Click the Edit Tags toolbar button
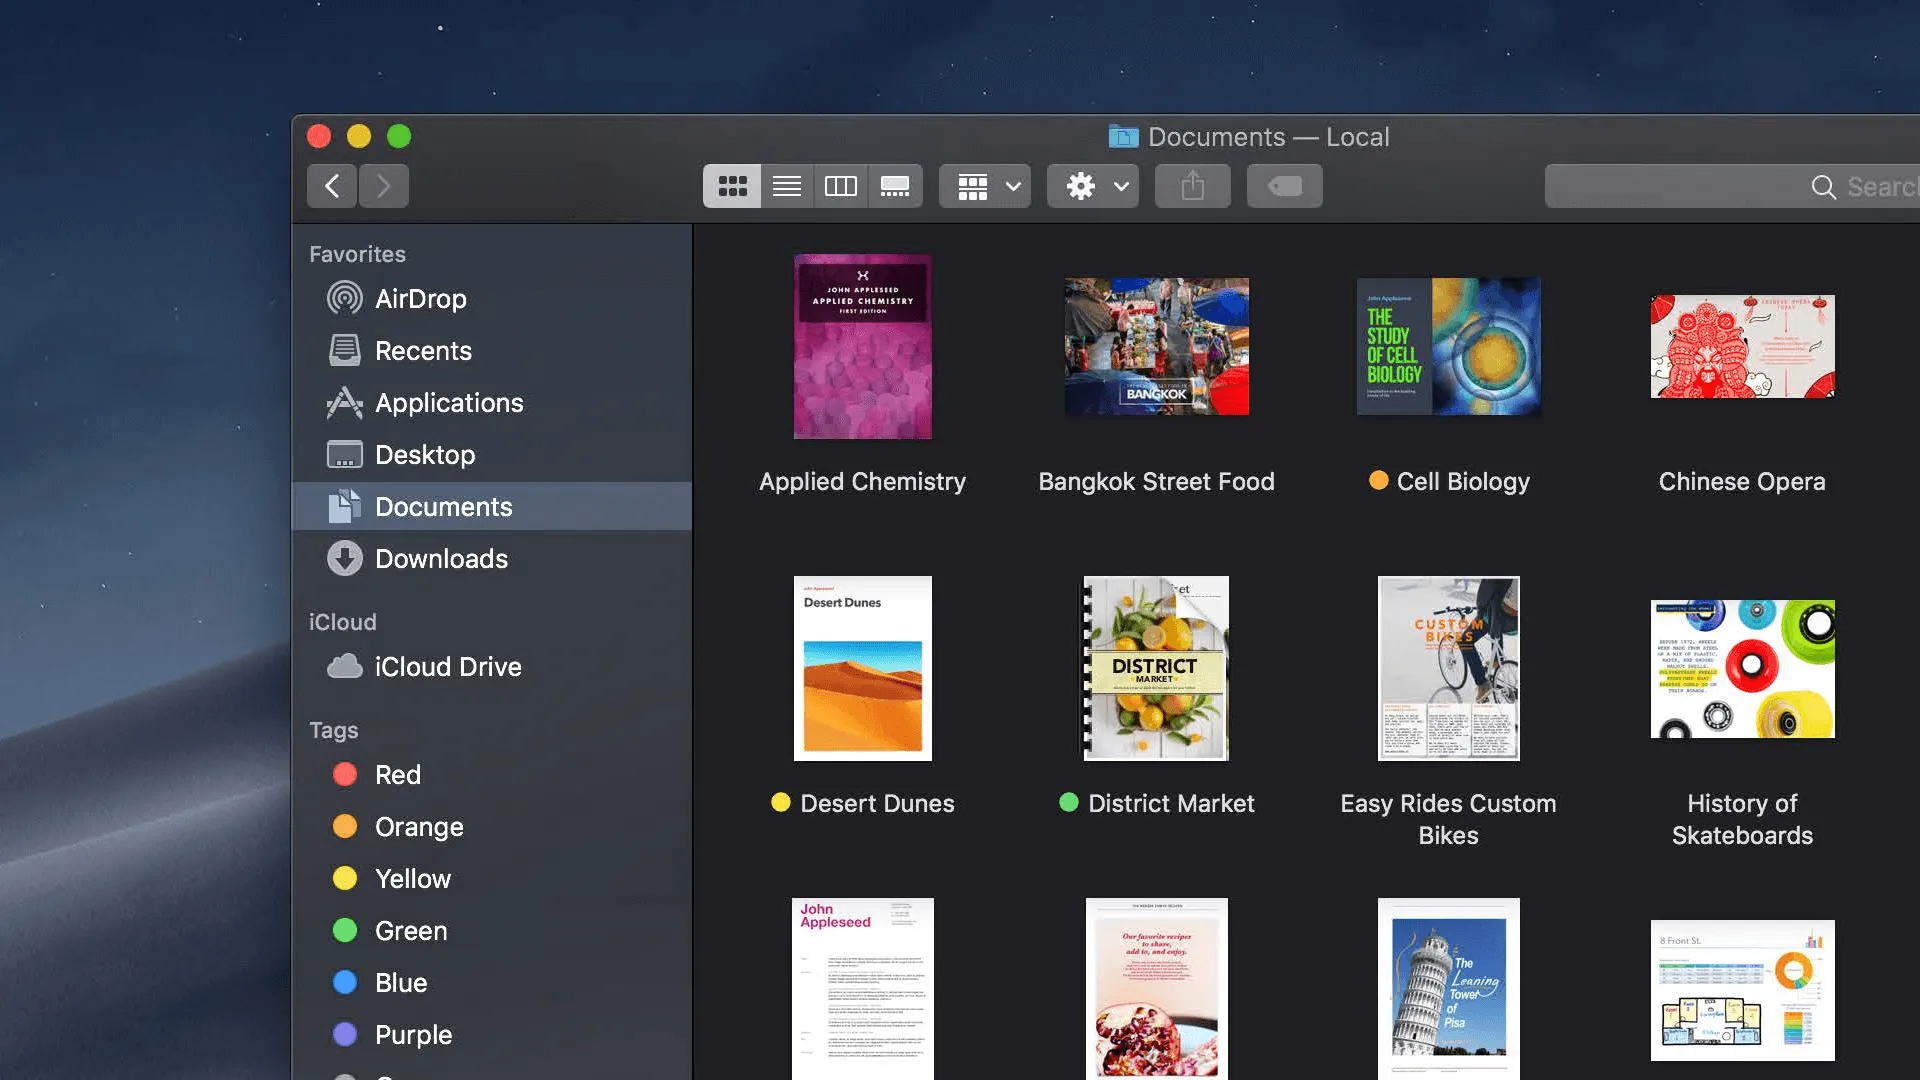The image size is (1920, 1080). [1284, 186]
